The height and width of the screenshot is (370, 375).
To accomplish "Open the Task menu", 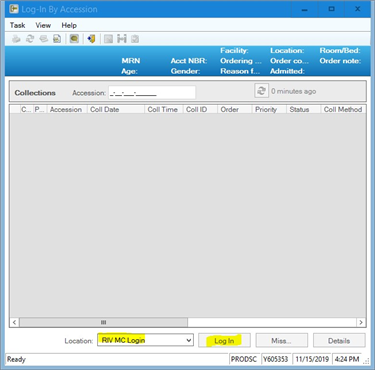I will 17,25.
